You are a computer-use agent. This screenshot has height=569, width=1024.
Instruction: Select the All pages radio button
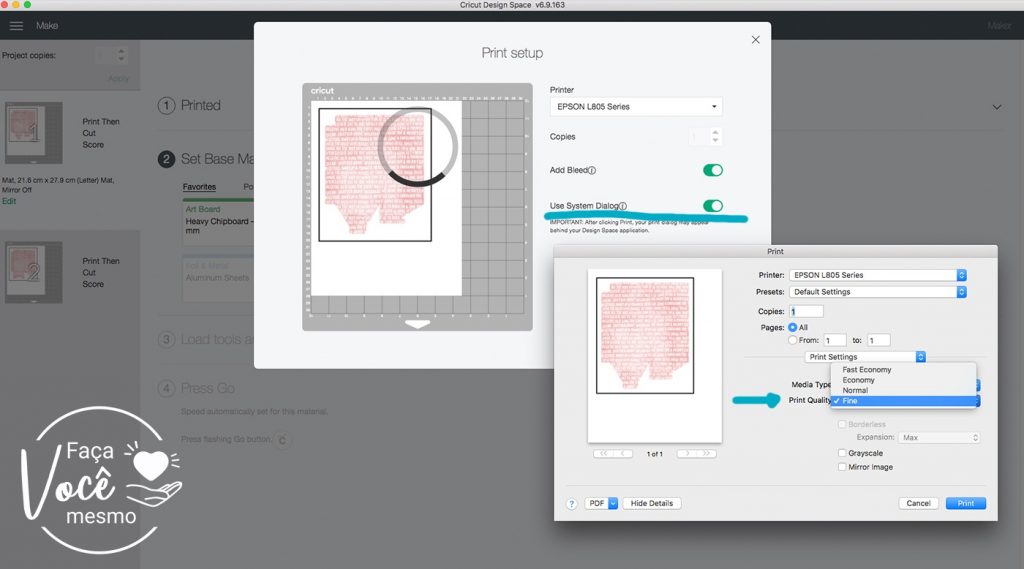tap(793, 327)
